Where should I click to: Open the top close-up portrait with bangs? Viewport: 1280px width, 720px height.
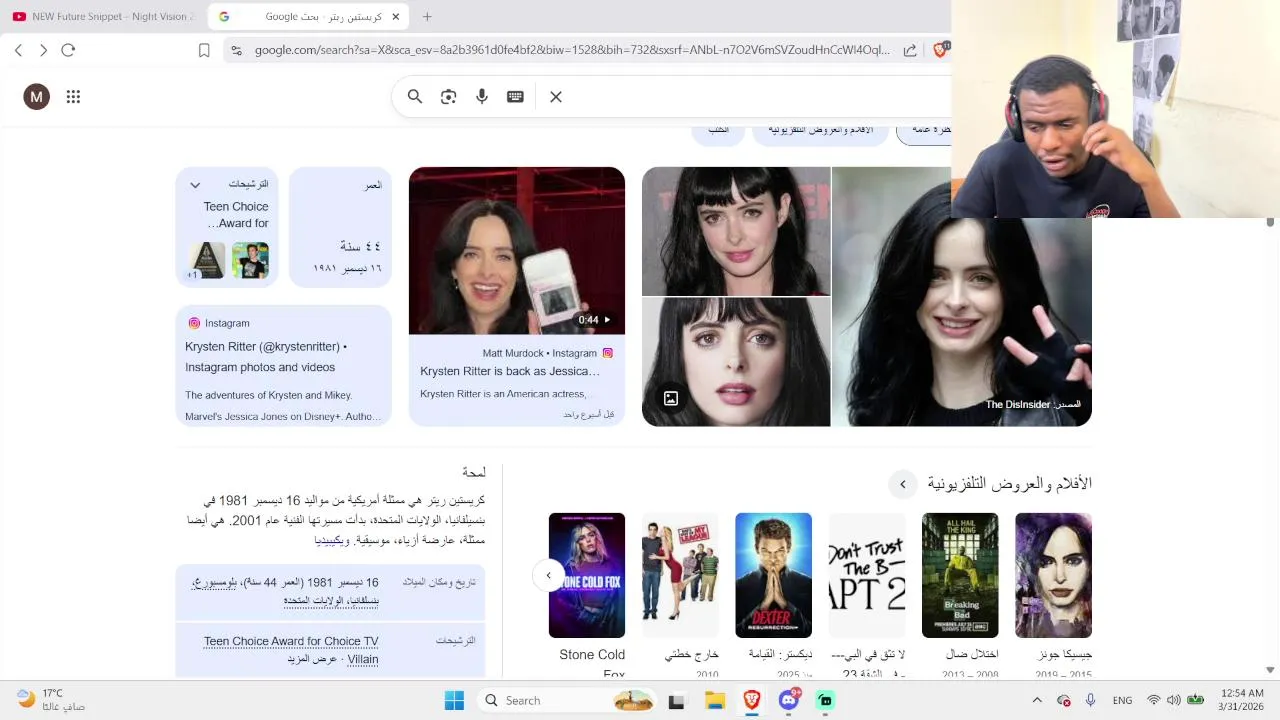click(x=736, y=231)
